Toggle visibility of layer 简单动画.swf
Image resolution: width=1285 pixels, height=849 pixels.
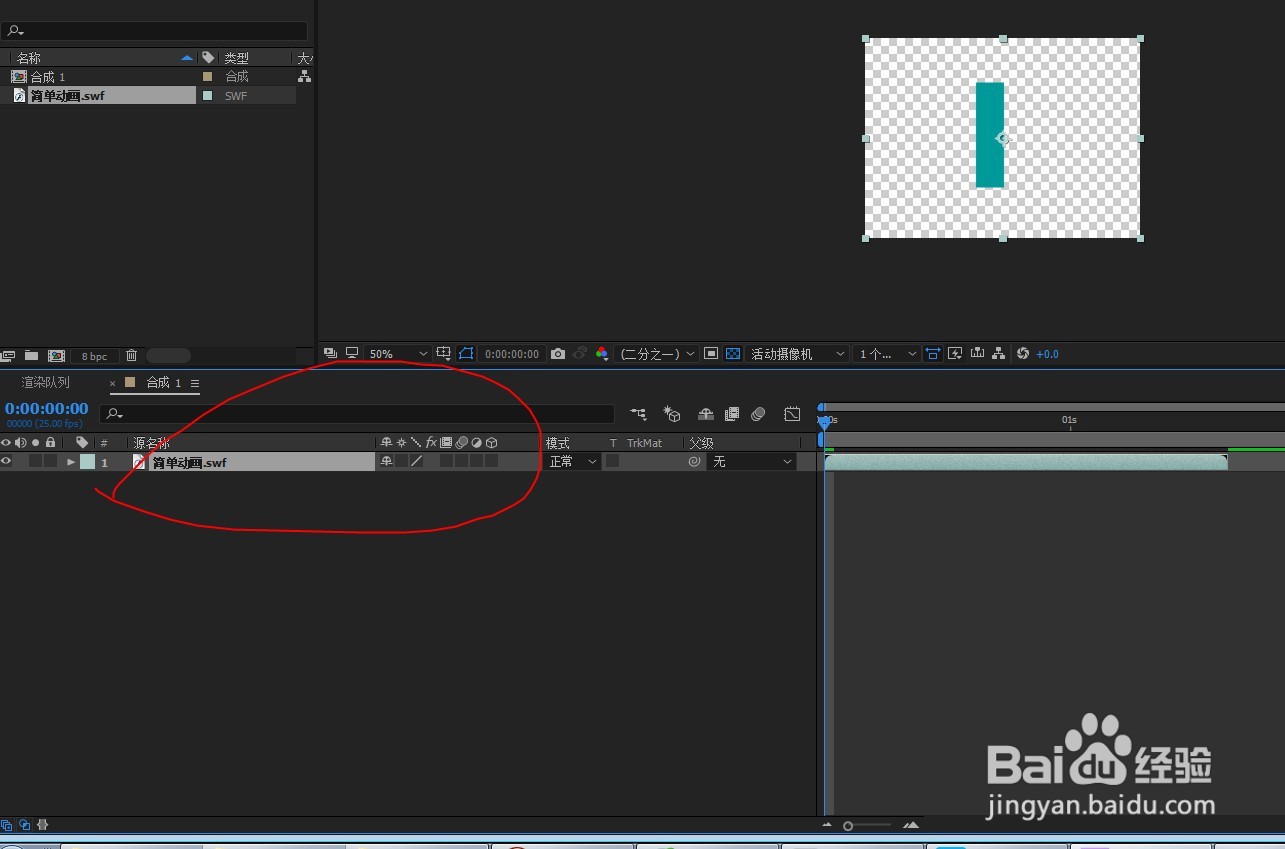[6, 461]
